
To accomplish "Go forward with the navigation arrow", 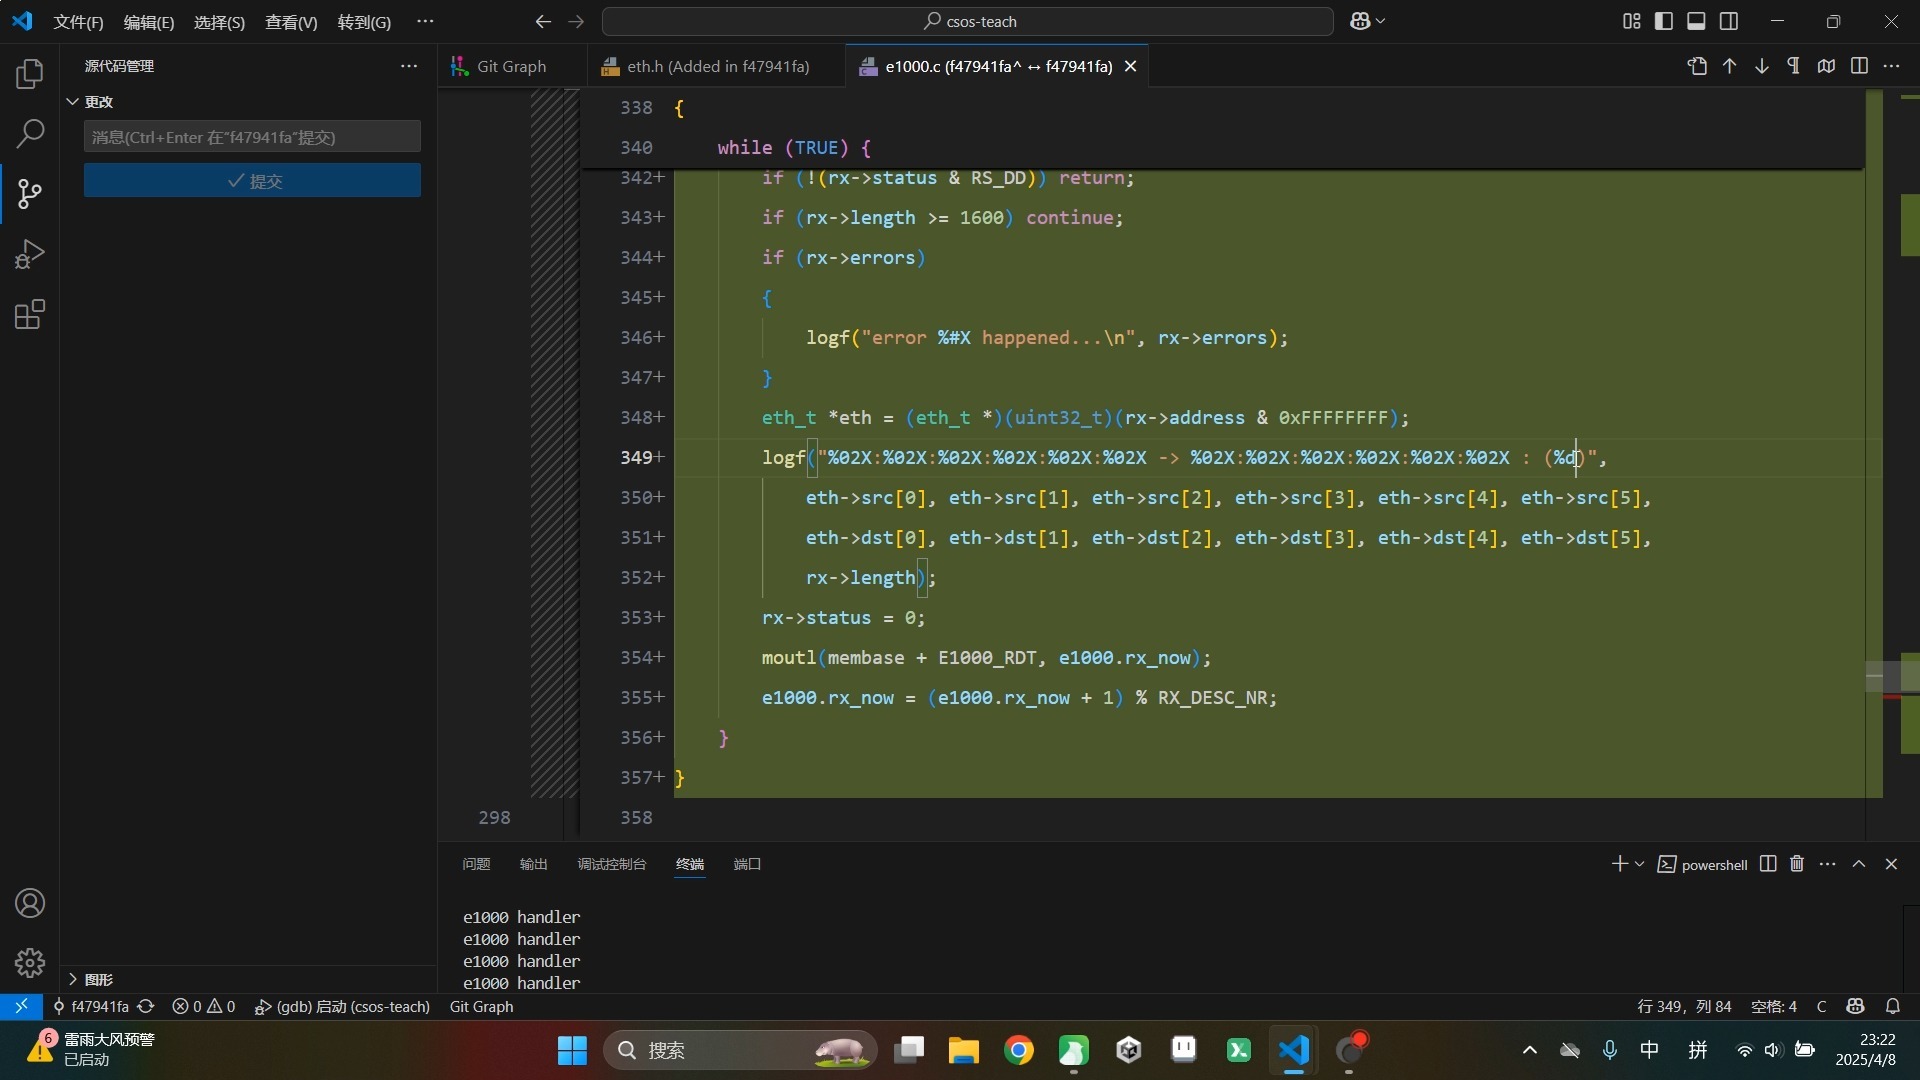I will pos(576,21).
